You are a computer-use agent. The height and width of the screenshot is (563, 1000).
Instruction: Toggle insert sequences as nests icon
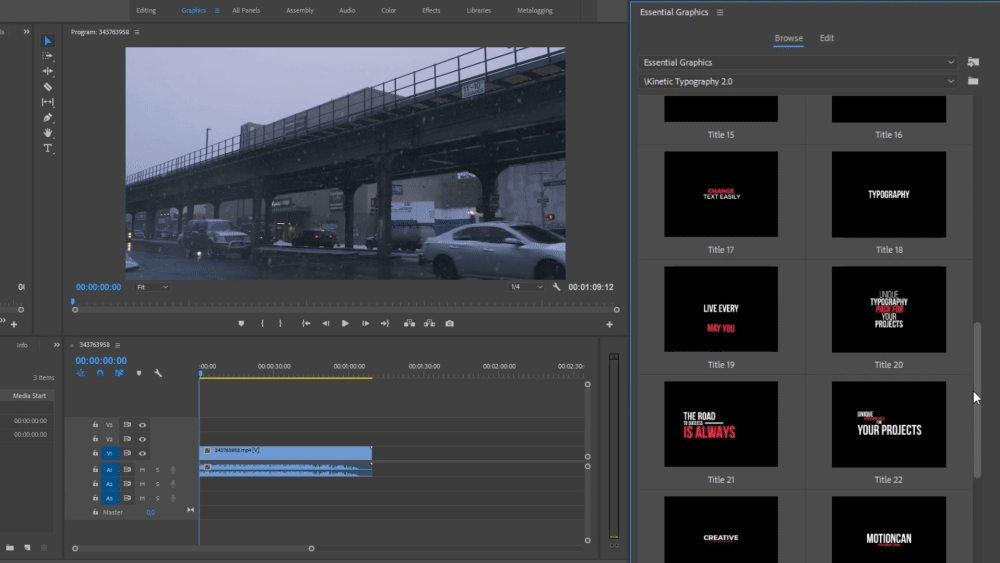pyautogui.click(x=81, y=373)
